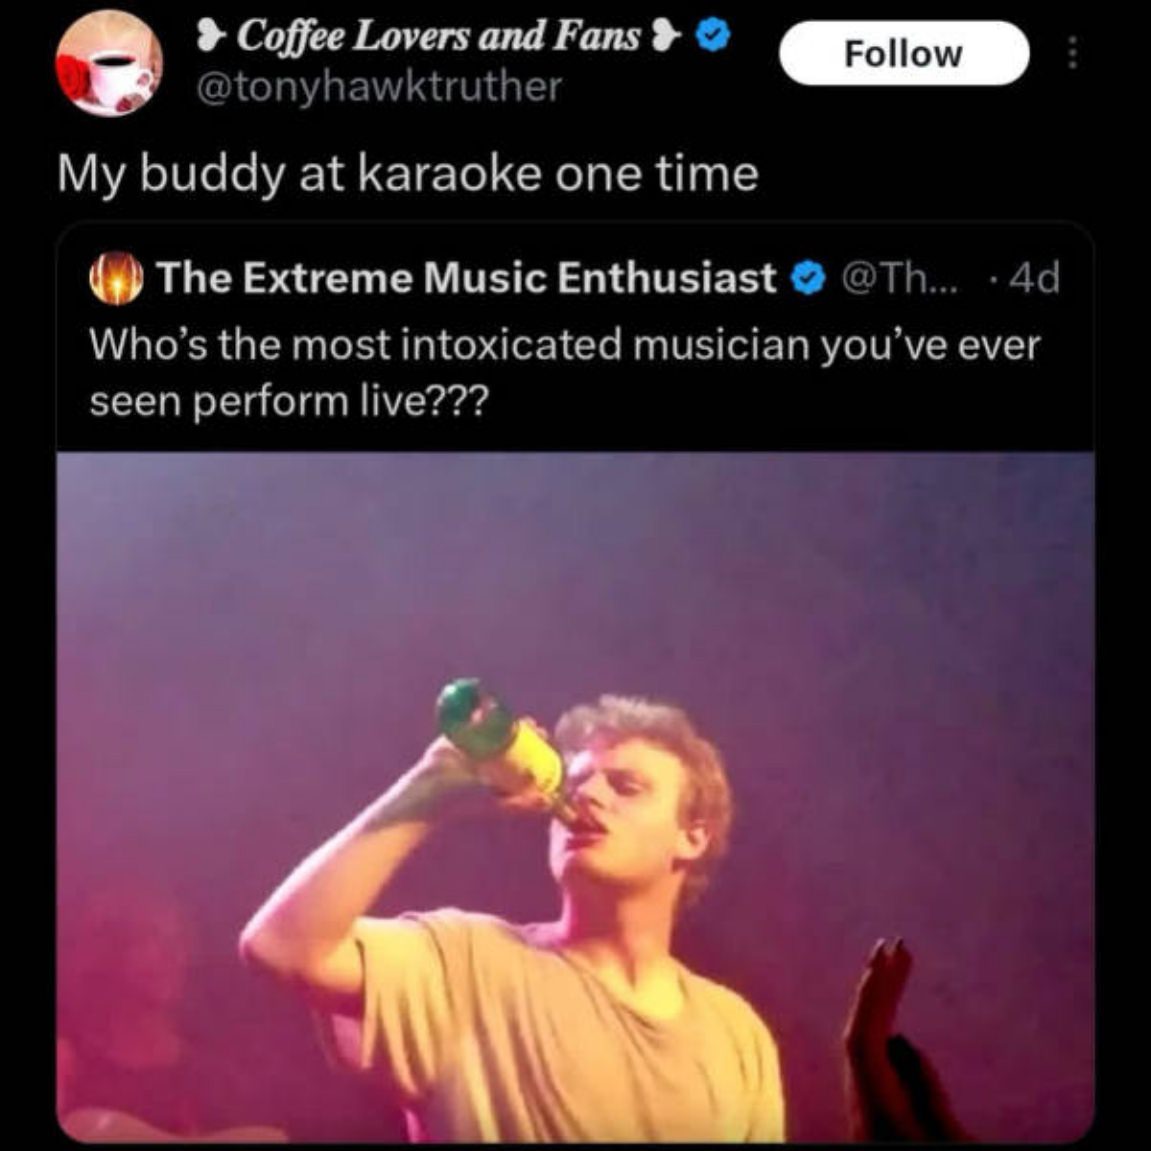Visit the @tonyhawktruther handle
The width and height of the screenshot is (1151, 1151).
380,87
